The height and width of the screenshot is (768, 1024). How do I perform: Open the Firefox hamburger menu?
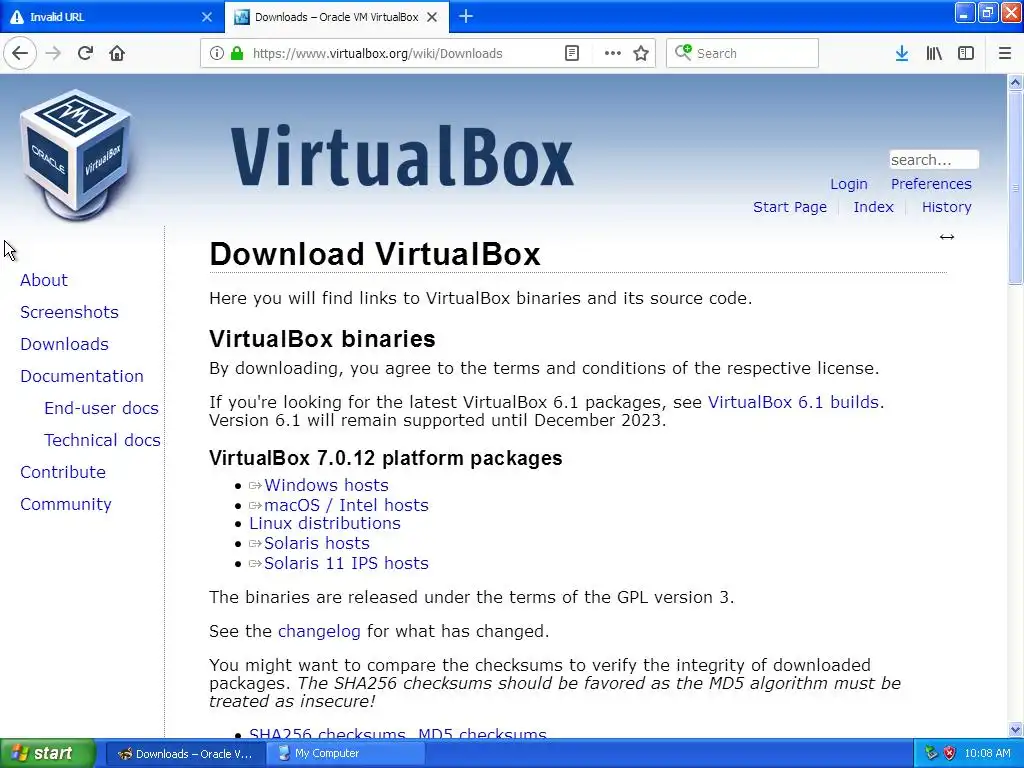pyautogui.click(x=1005, y=54)
